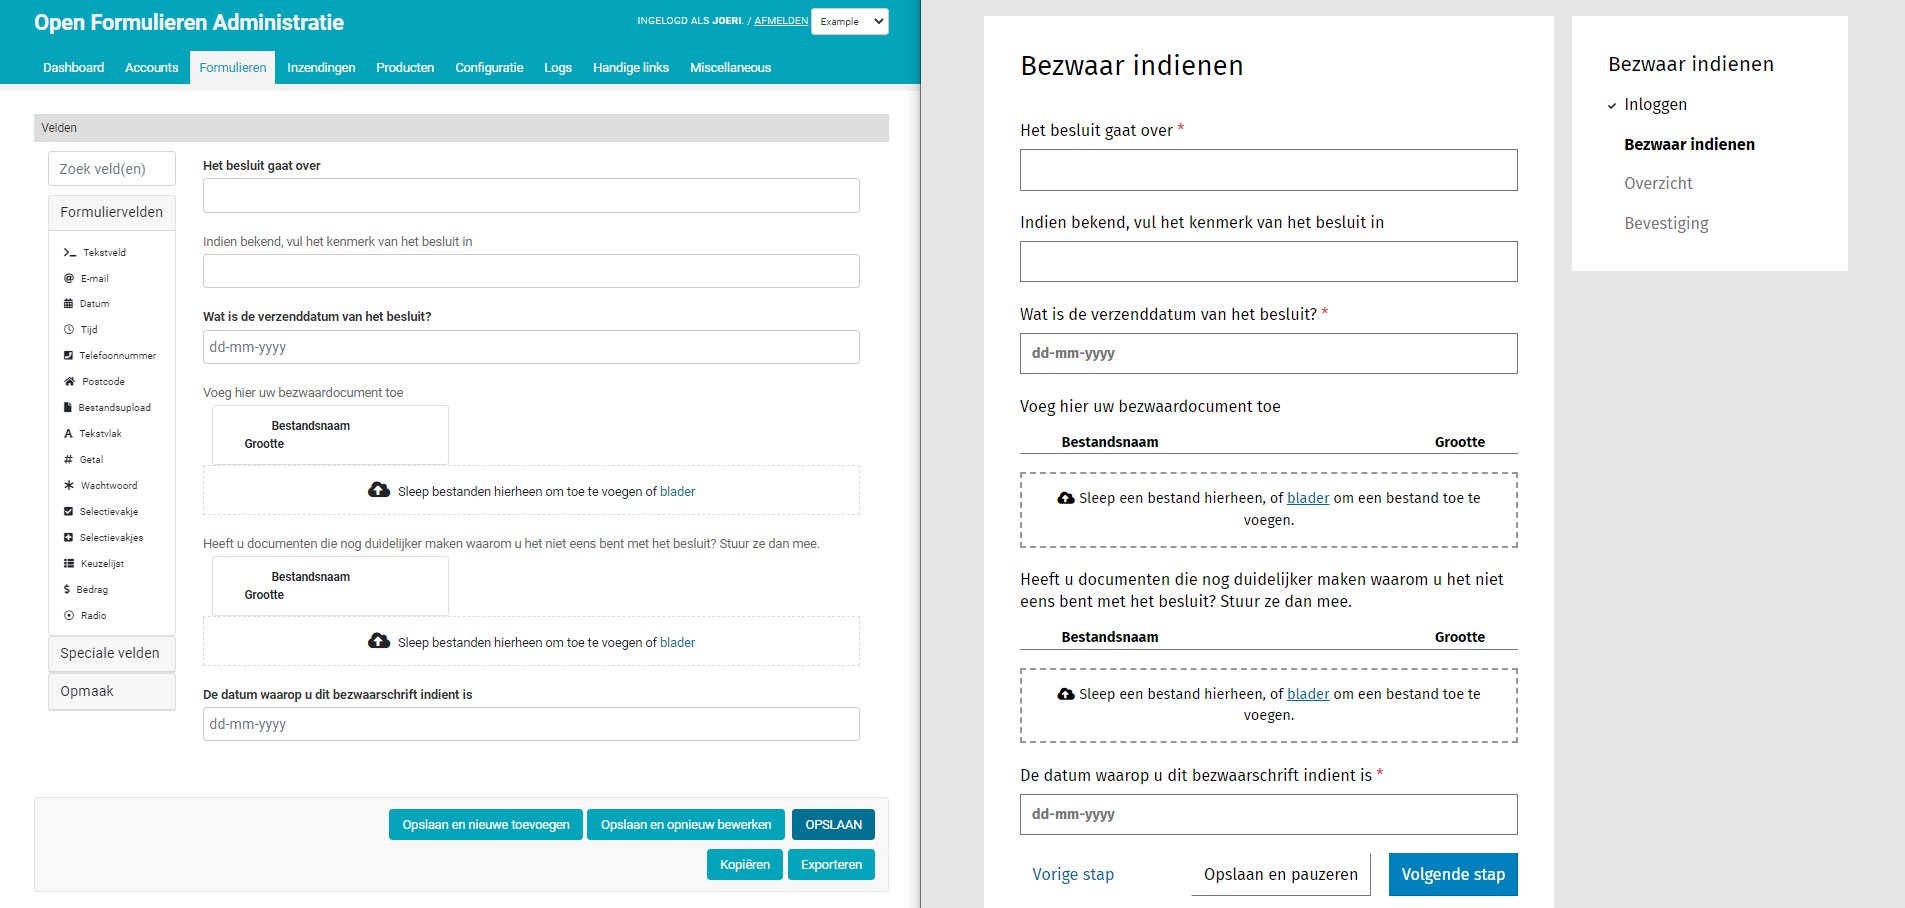Viewport: 1905px width, 908px height.
Task: Focus preview kenmerk van het besluit field
Action: tap(1269, 261)
